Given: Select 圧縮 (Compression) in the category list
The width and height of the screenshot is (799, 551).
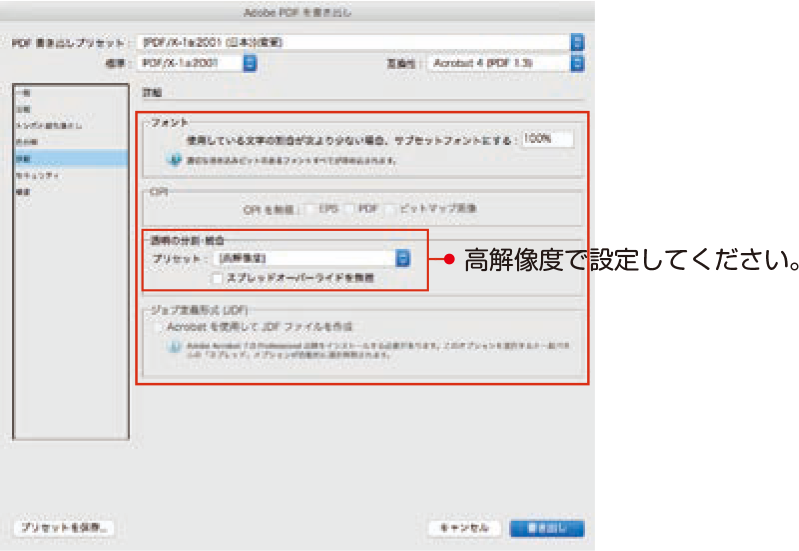Looking at the screenshot, I should click(70, 109).
